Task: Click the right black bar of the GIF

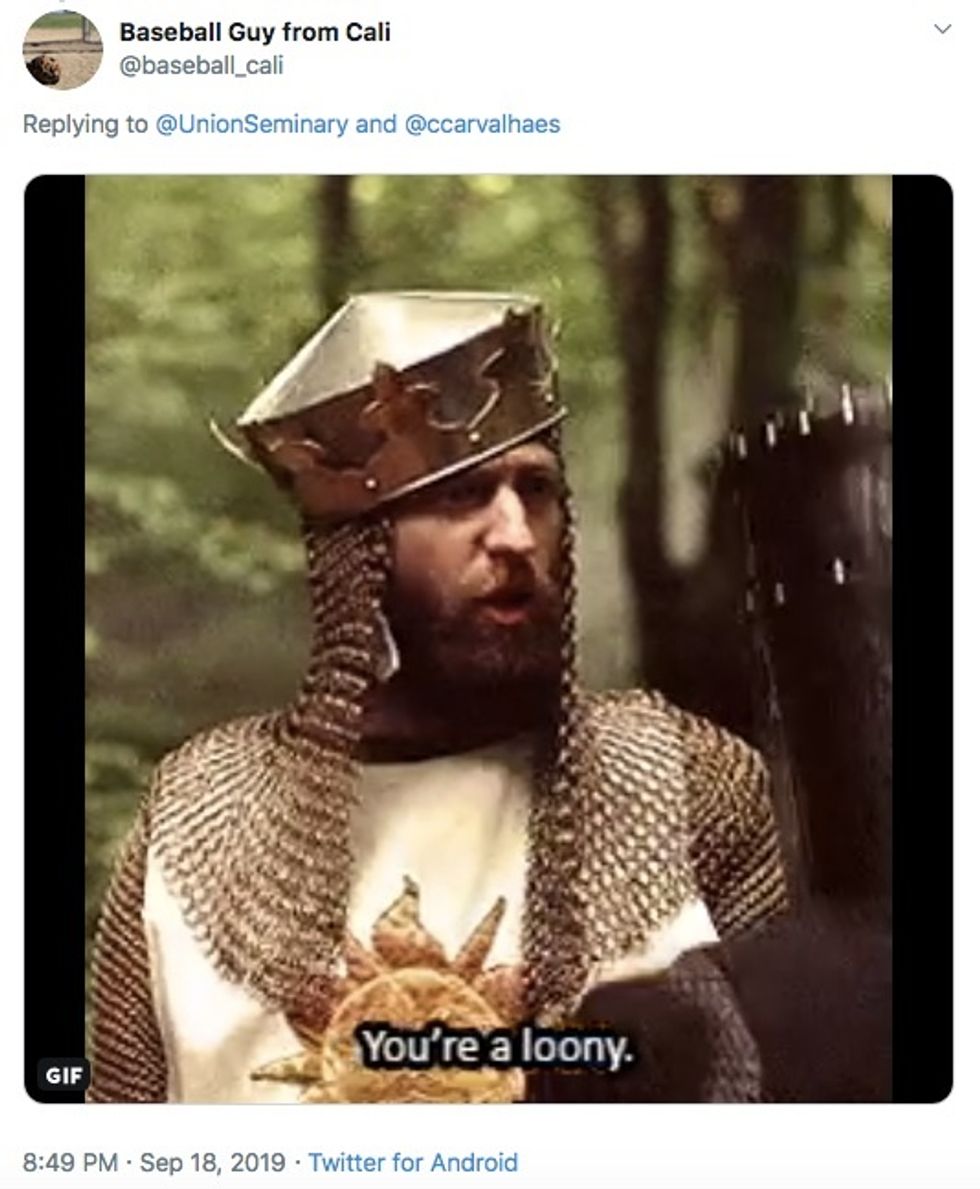Action: (922, 638)
